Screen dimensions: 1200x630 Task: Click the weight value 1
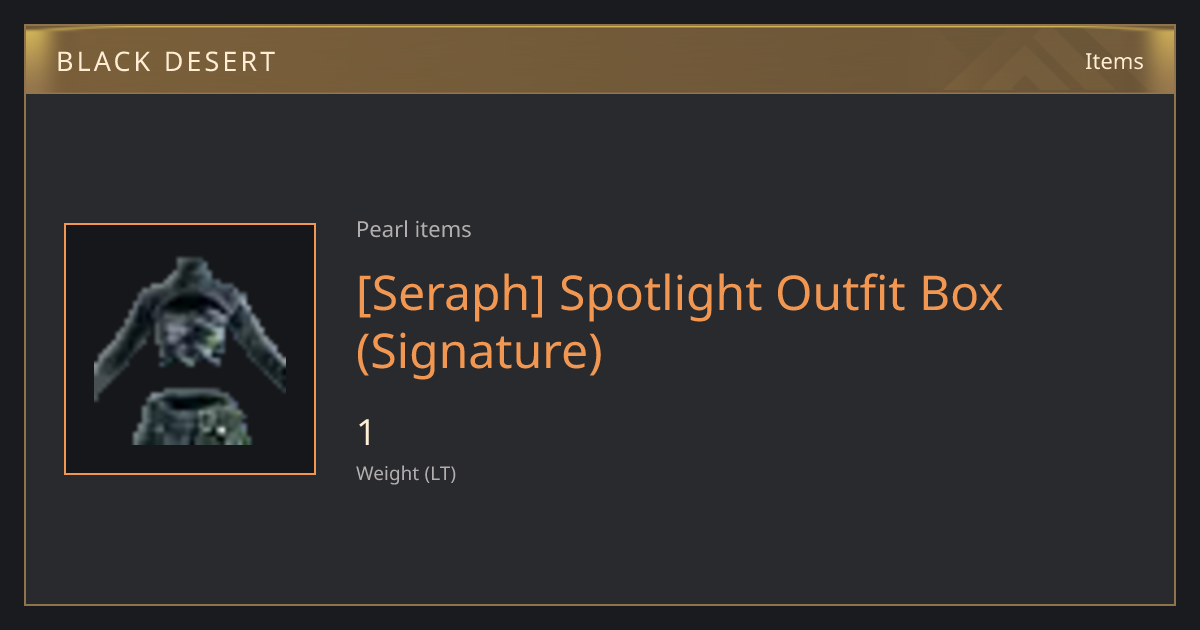click(366, 433)
